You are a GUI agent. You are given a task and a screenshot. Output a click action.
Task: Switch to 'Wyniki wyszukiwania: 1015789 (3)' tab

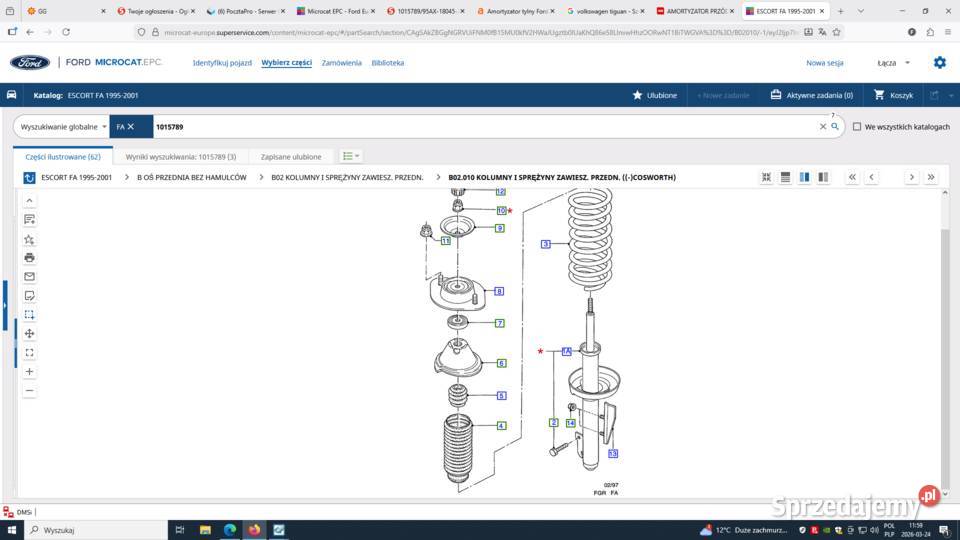[181, 157]
